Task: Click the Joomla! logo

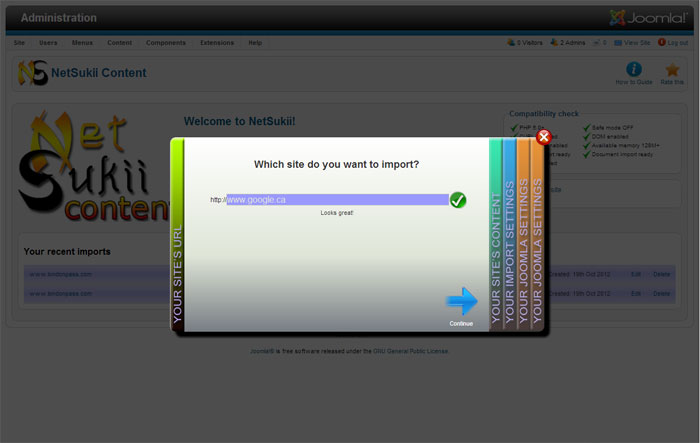Action: coord(648,18)
